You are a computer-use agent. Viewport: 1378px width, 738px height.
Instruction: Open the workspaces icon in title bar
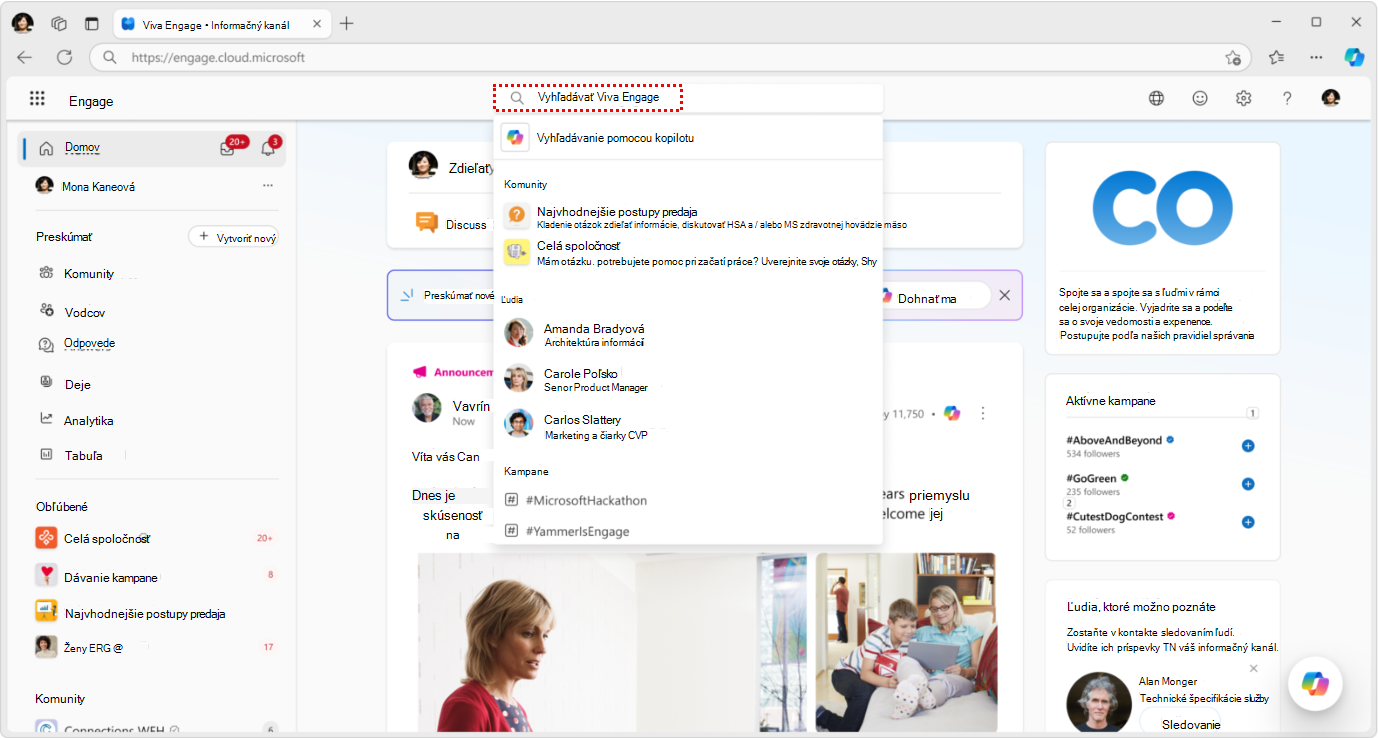click(59, 23)
